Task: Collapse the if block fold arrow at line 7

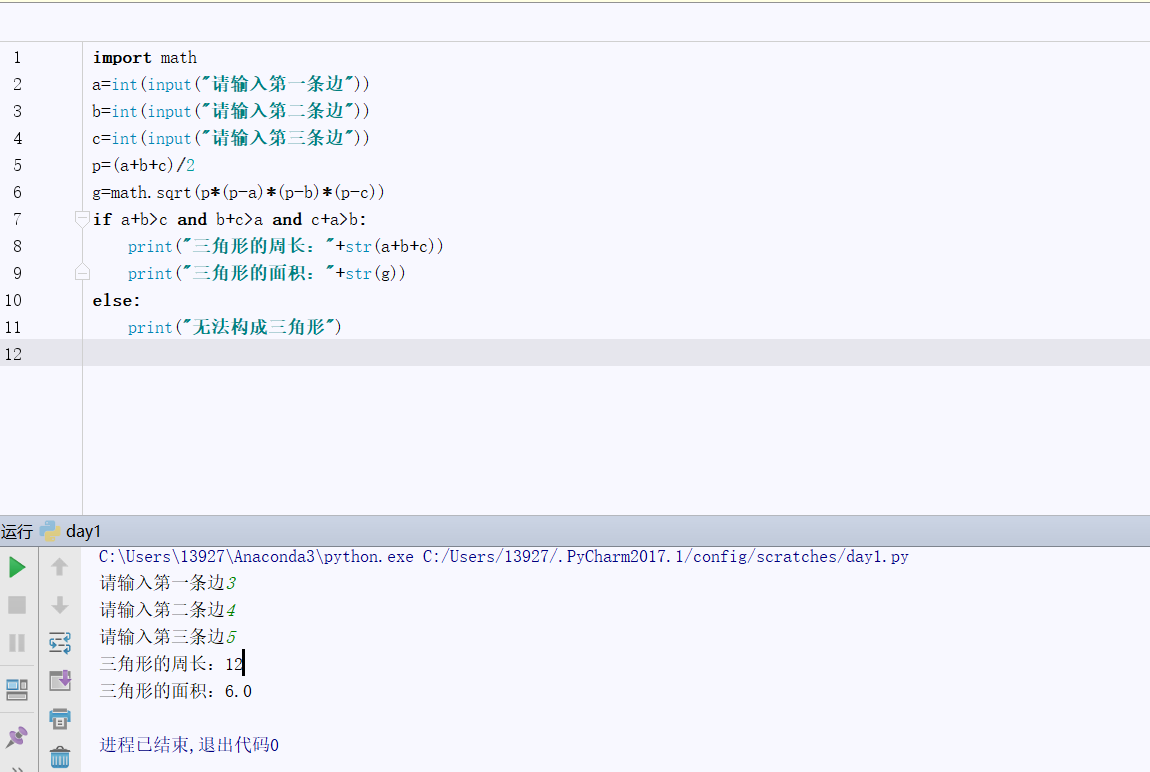Action: point(82,217)
